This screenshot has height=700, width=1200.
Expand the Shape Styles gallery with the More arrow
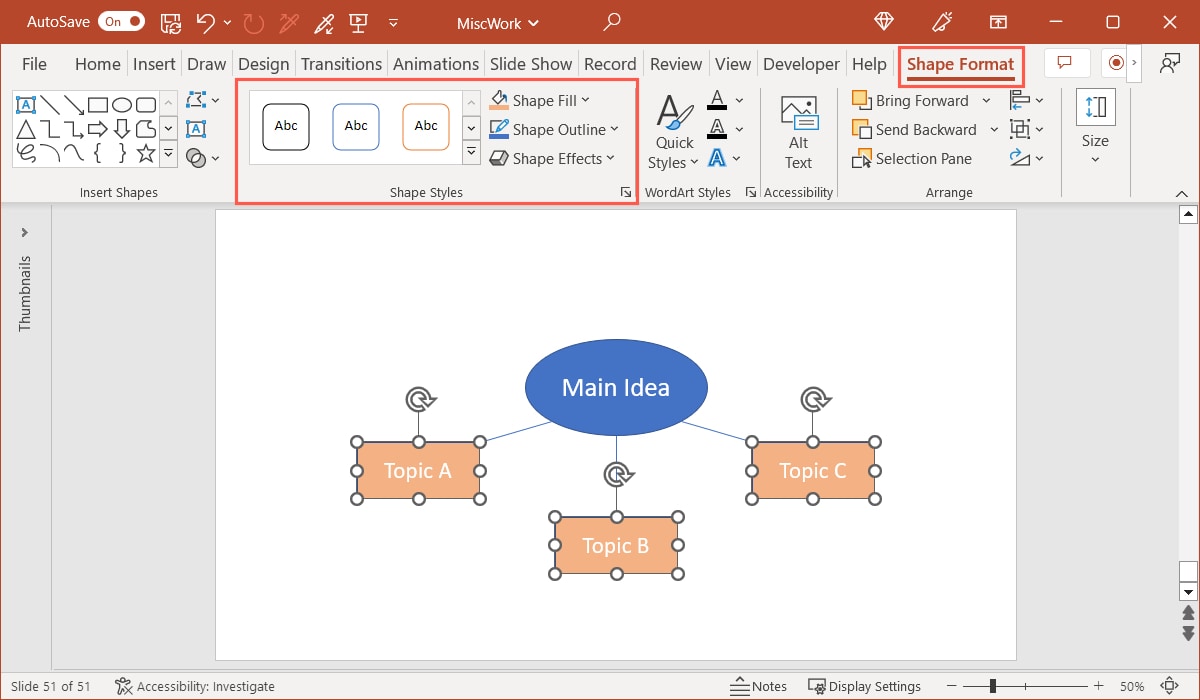(471, 152)
